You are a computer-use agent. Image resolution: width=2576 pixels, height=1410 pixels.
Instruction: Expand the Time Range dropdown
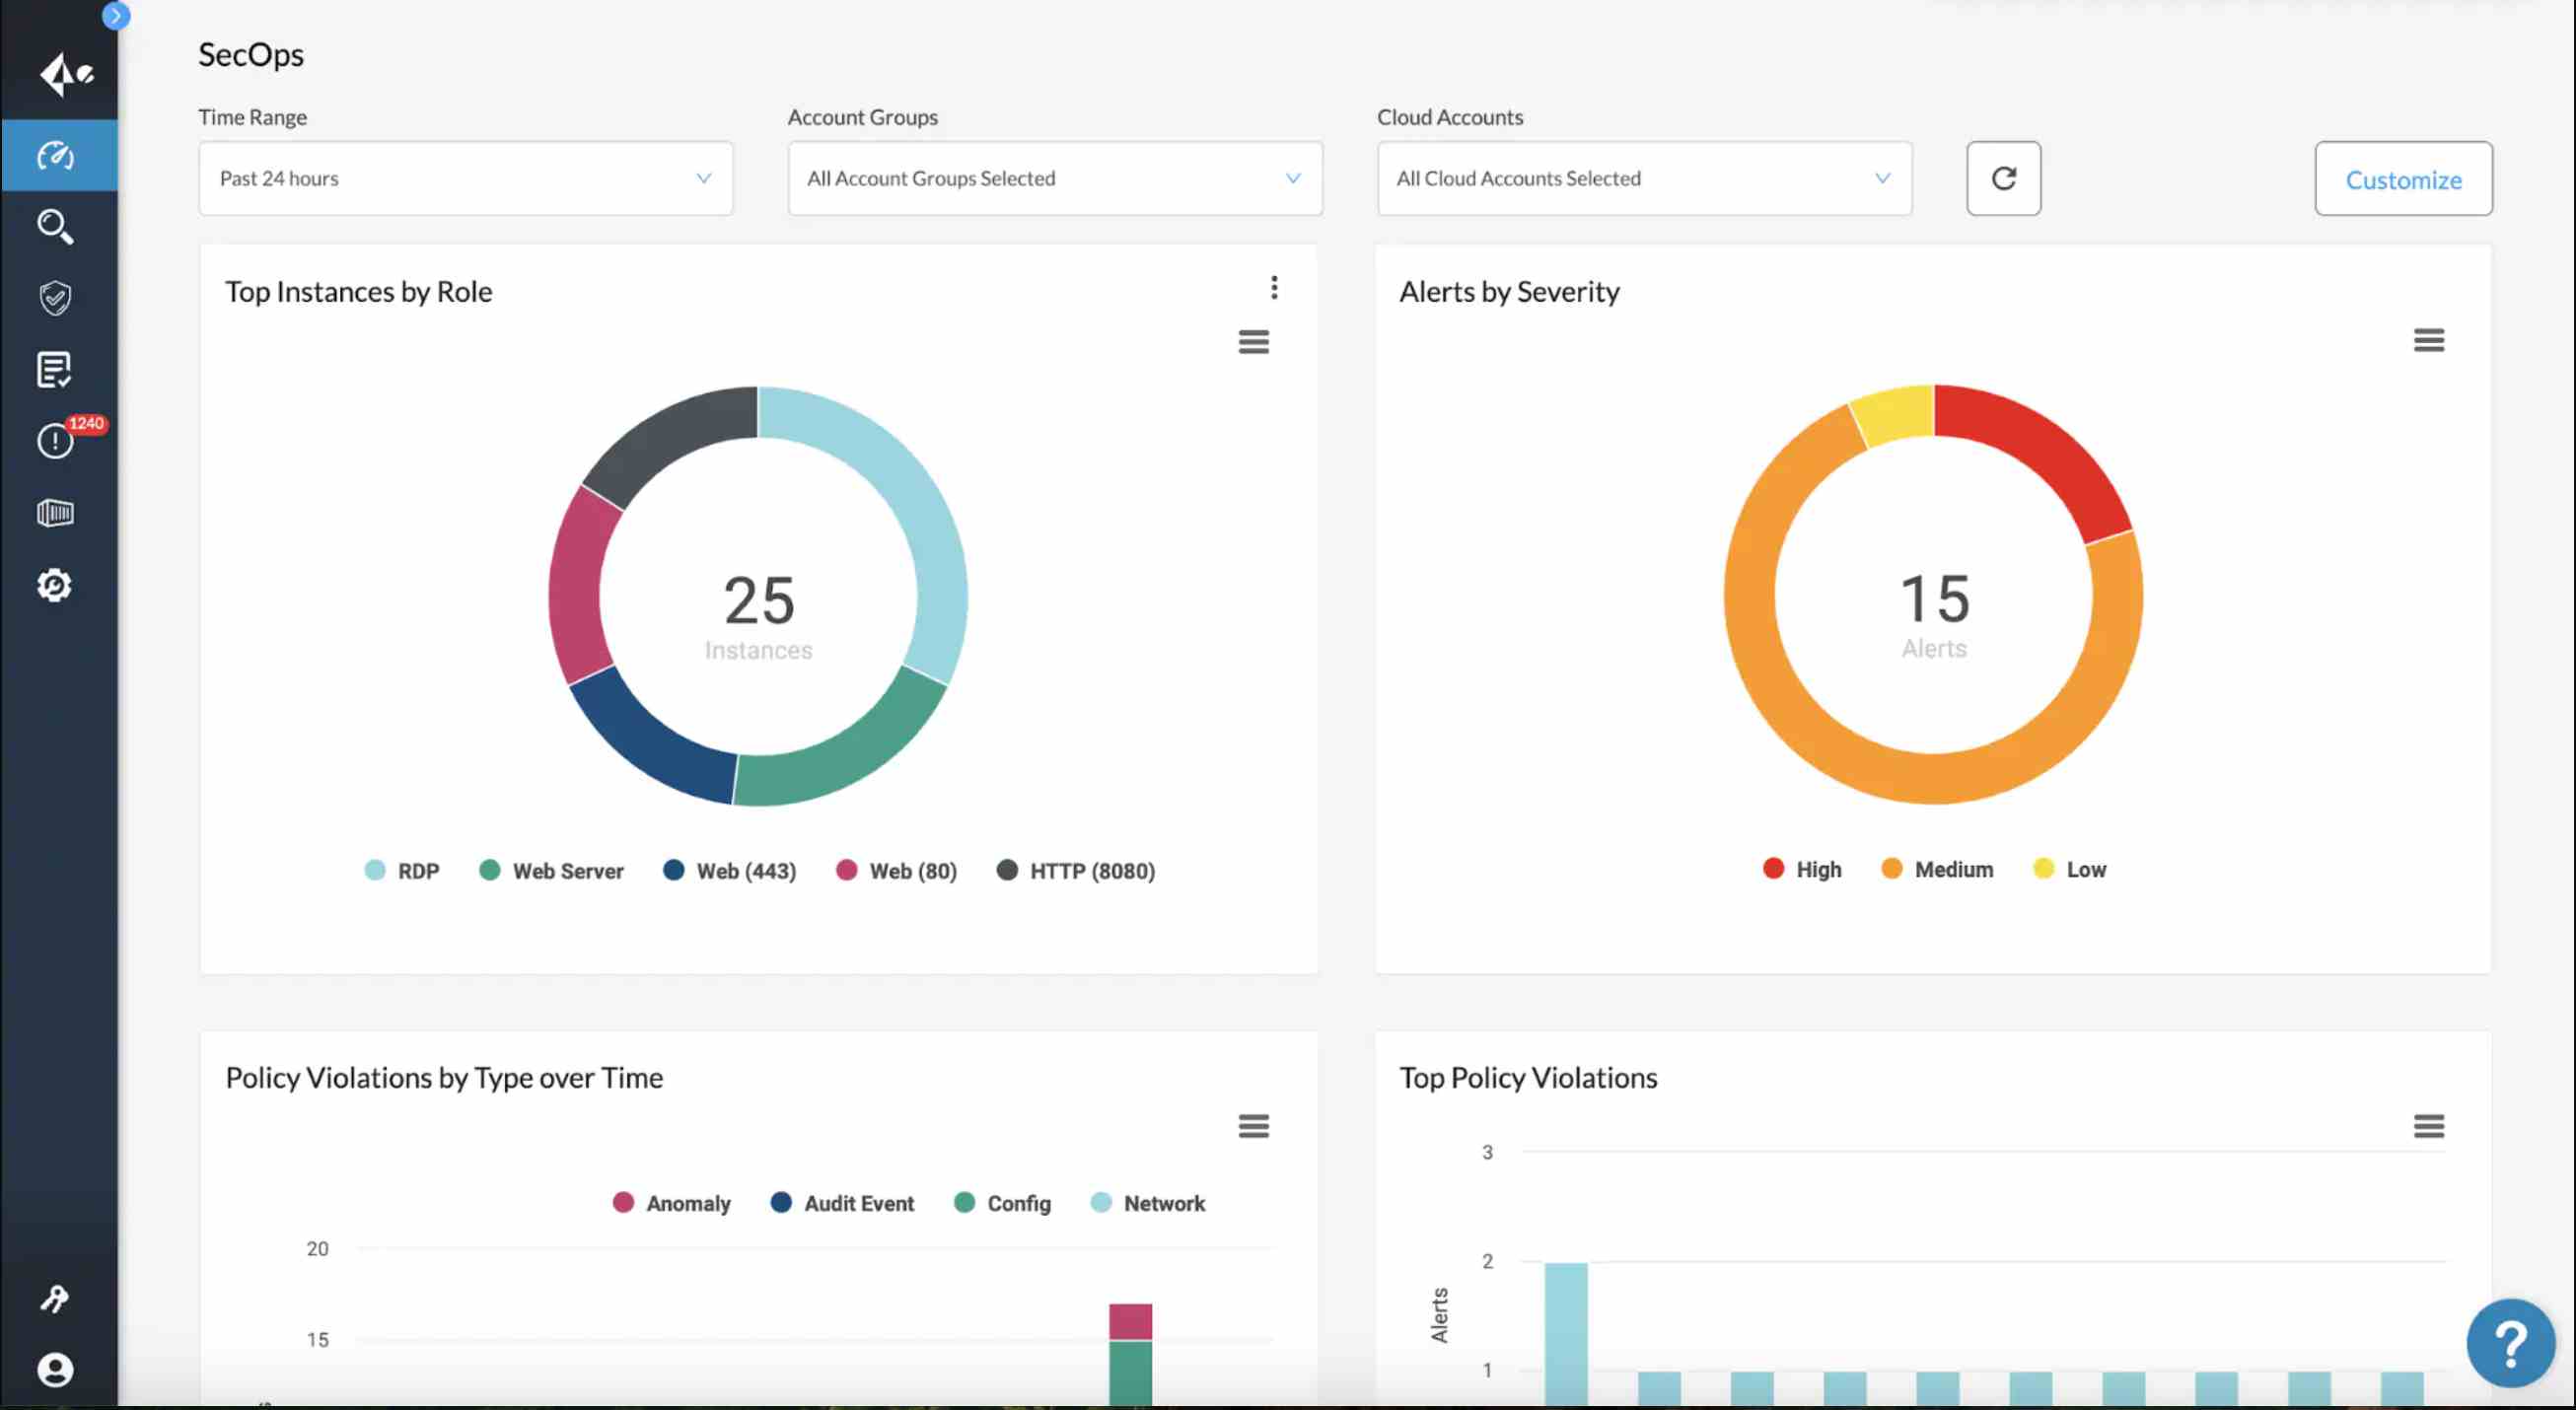click(465, 178)
